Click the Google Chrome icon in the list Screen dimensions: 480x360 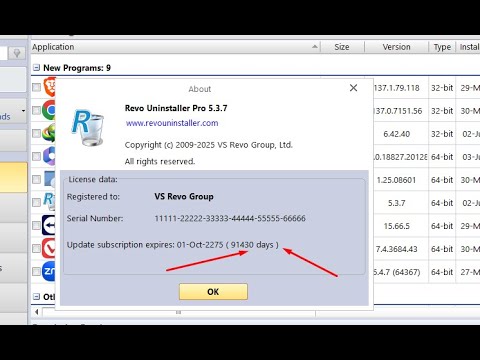pos(49,110)
